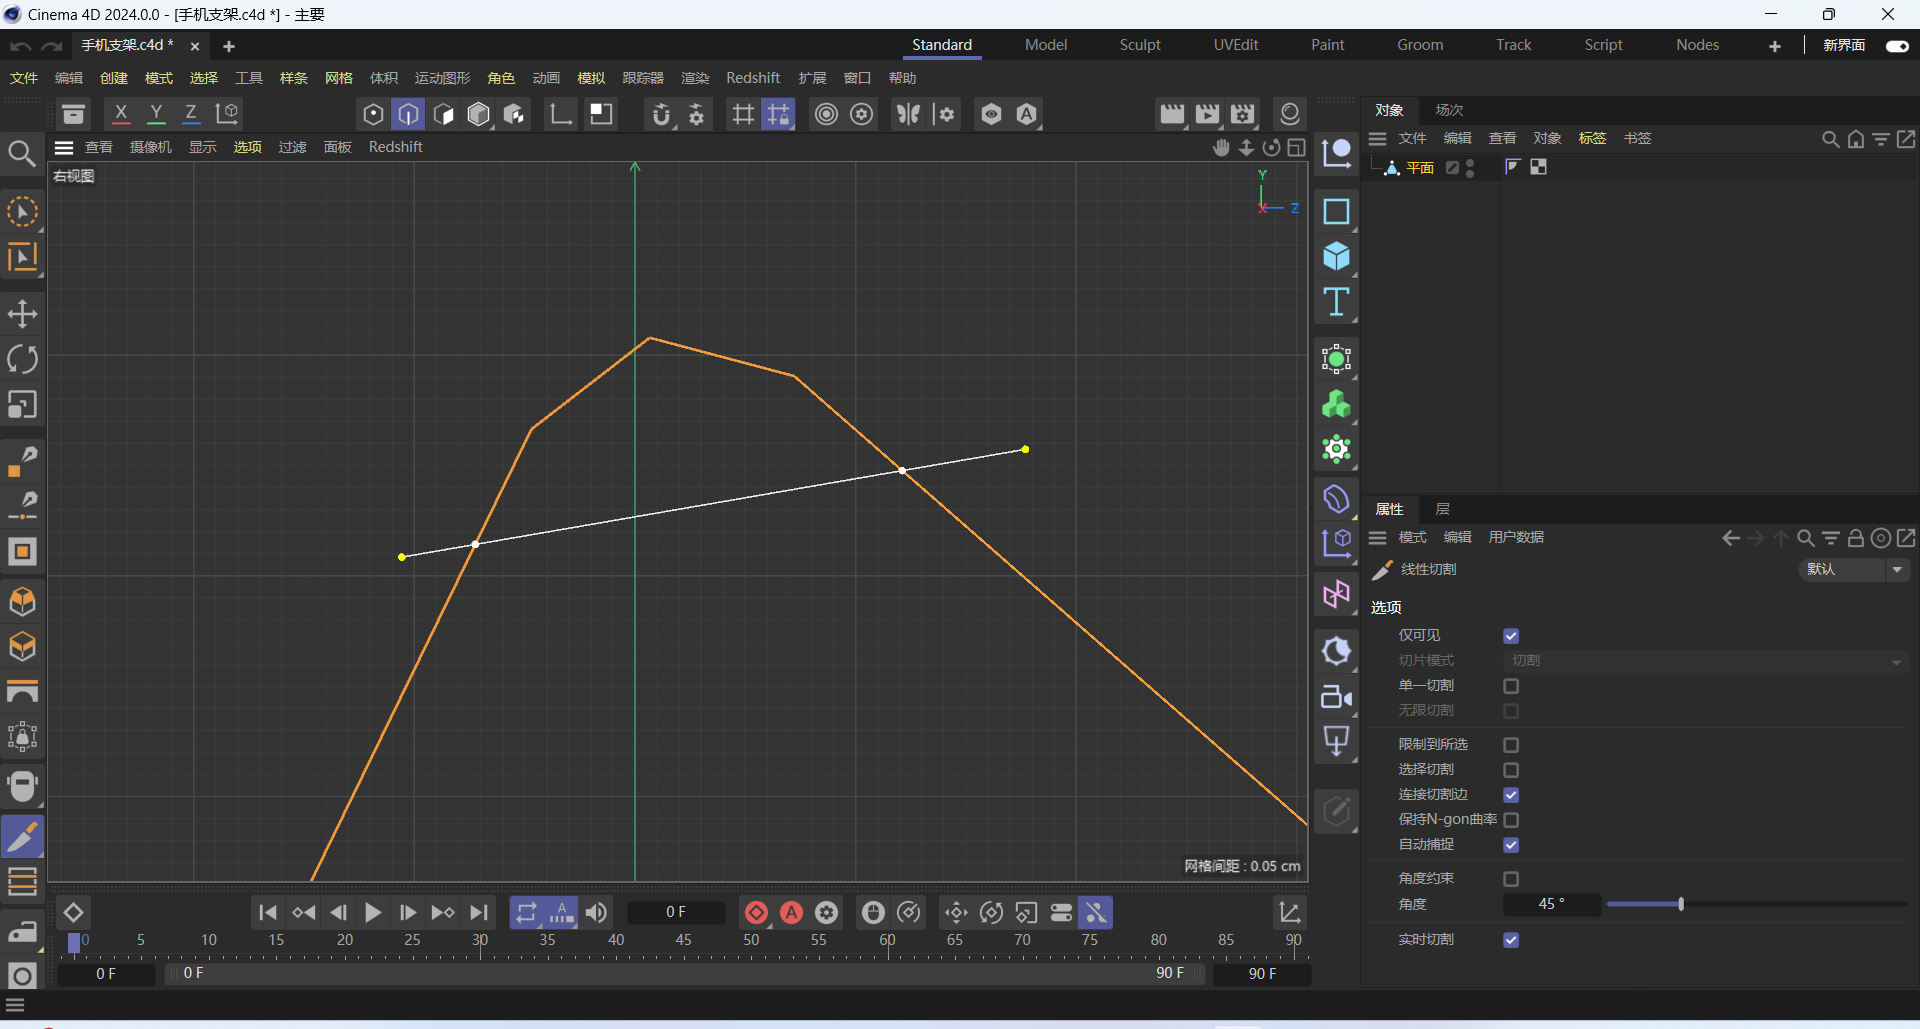Open the 切片模式 dropdown
Image resolution: width=1920 pixels, height=1029 pixels.
[1706, 661]
